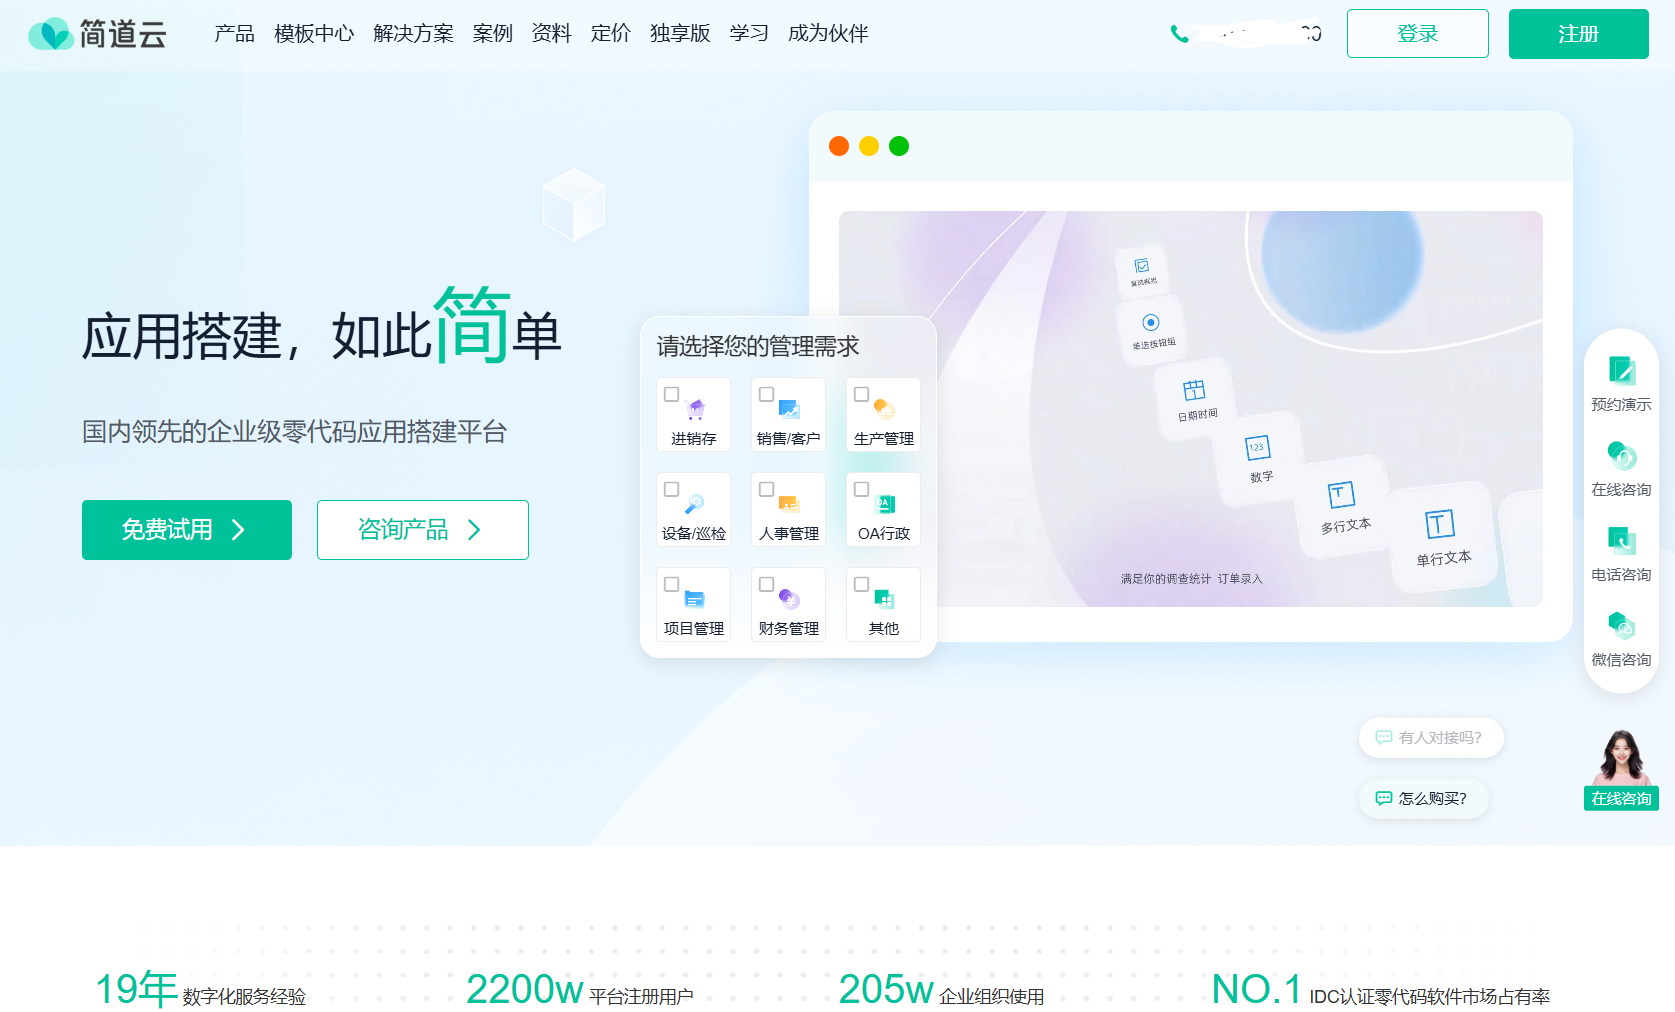Click the customer service avatar

point(1621,757)
